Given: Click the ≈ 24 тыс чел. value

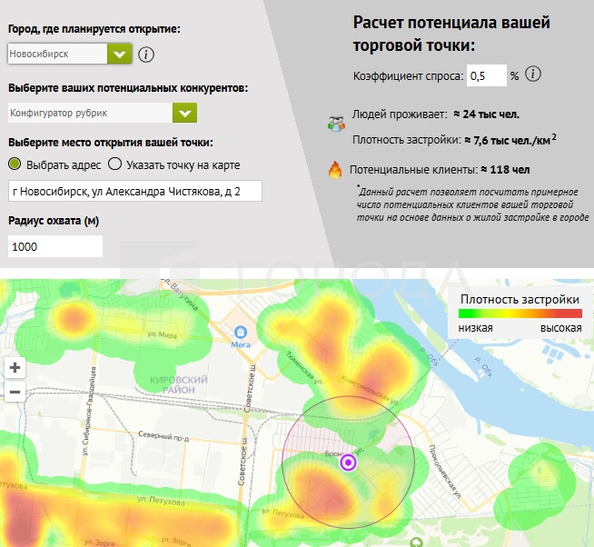Looking at the screenshot, I should 486,114.
